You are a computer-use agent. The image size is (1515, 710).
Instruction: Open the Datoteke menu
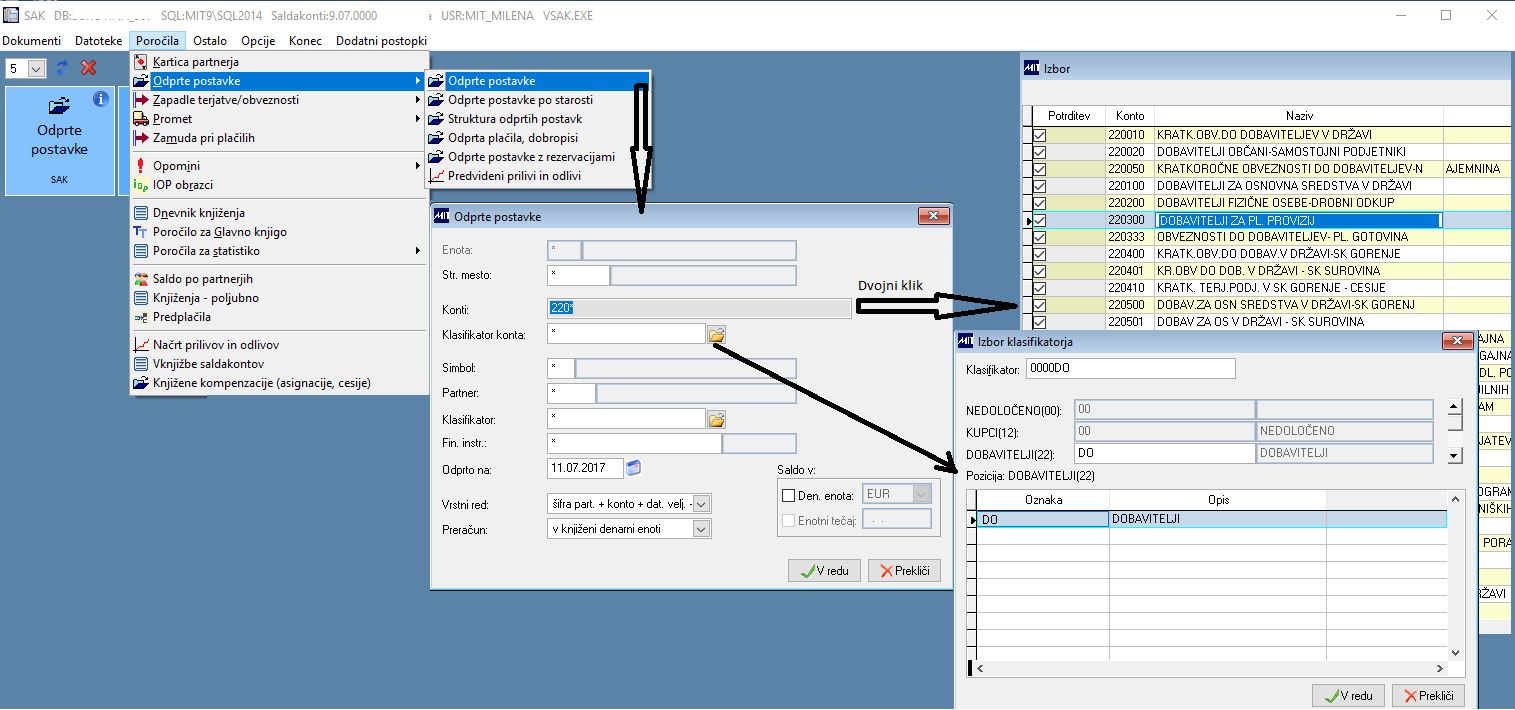point(99,41)
